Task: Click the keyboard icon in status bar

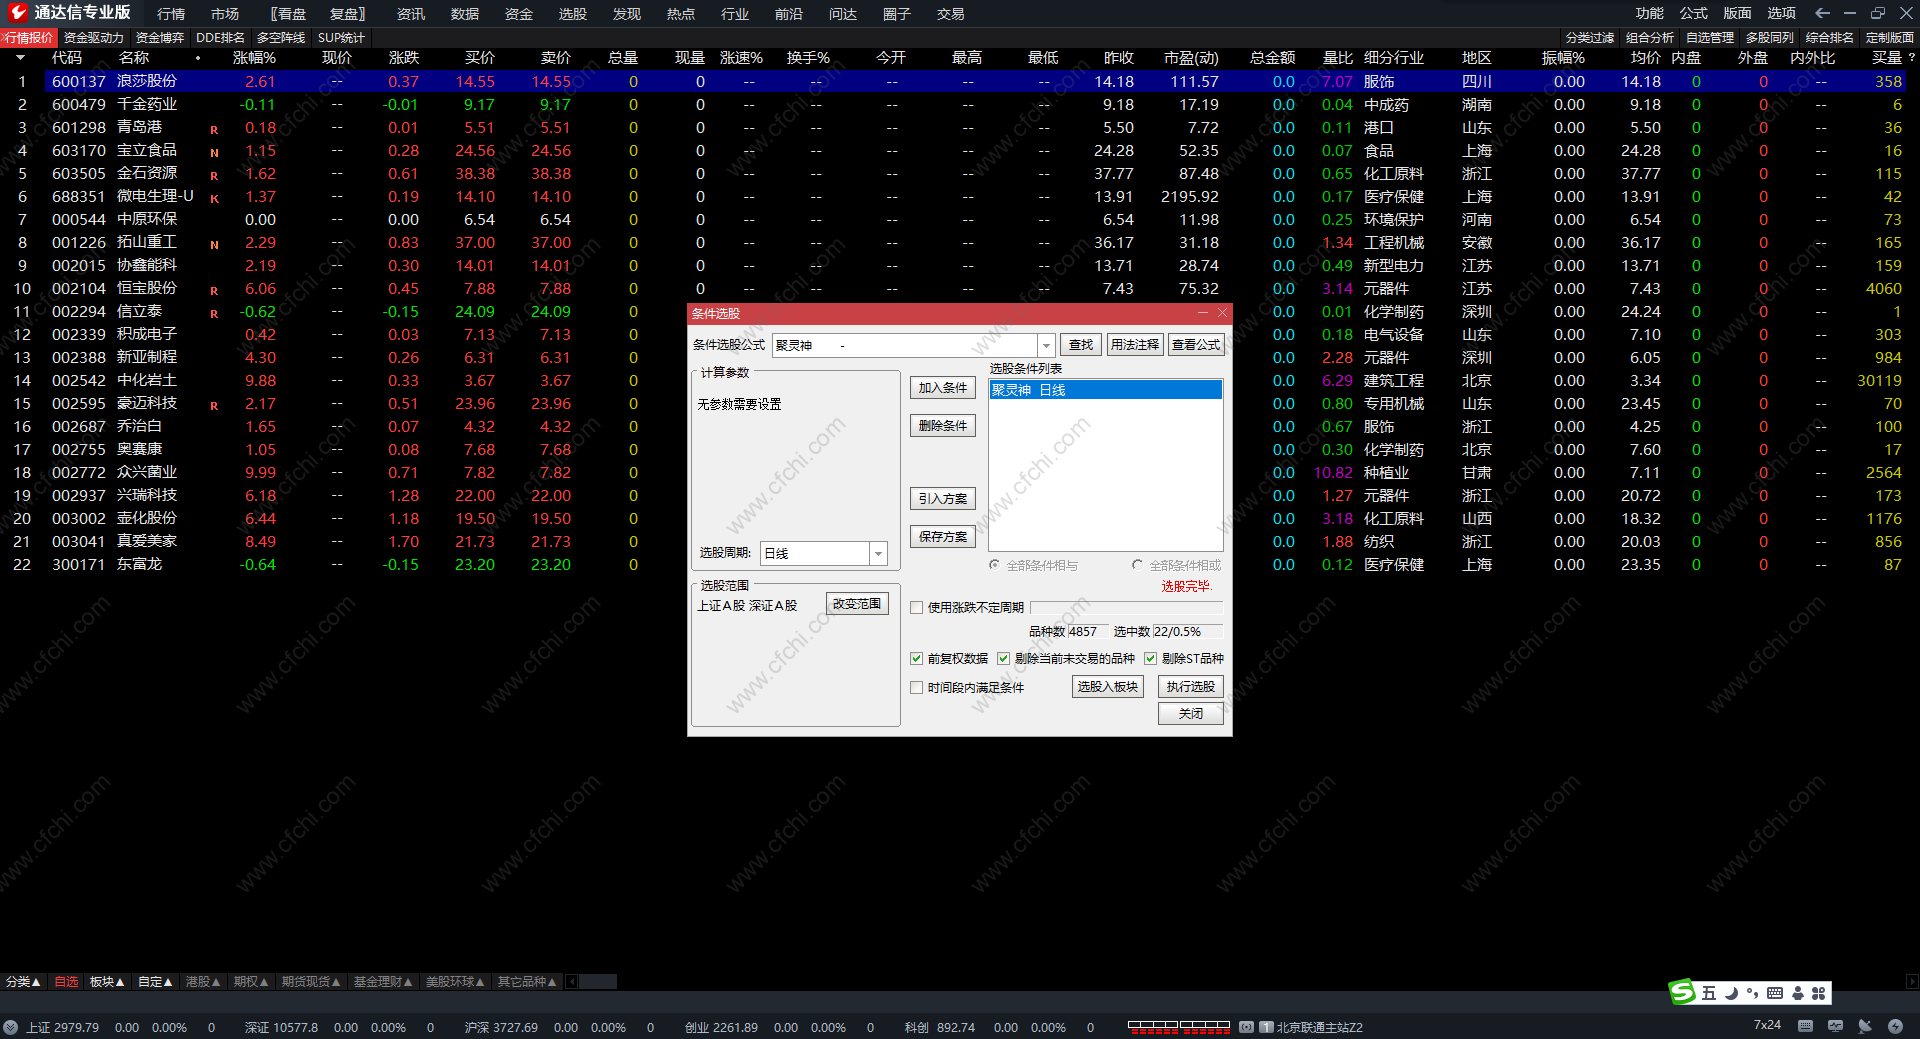Action: click(x=1805, y=1026)
